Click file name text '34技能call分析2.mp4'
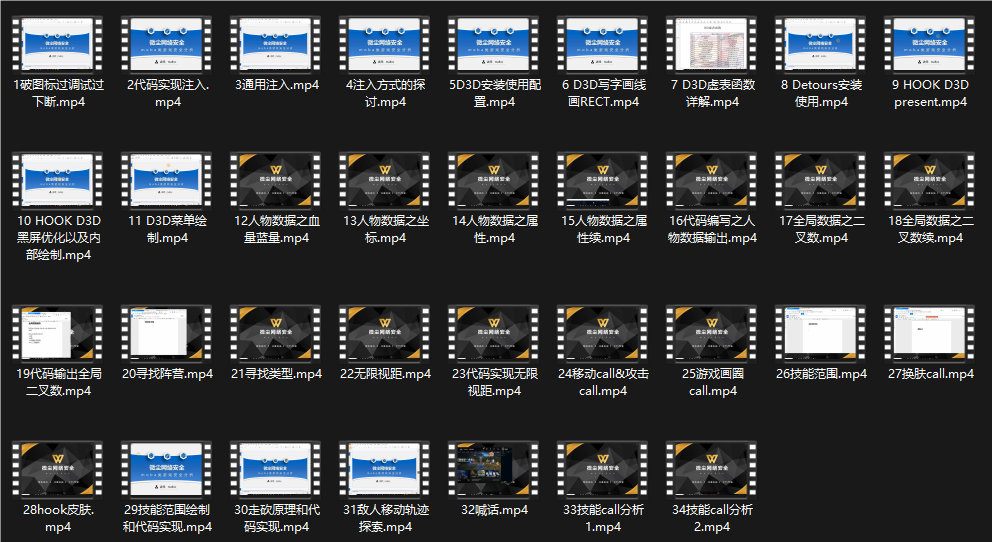 pos(712,519)
